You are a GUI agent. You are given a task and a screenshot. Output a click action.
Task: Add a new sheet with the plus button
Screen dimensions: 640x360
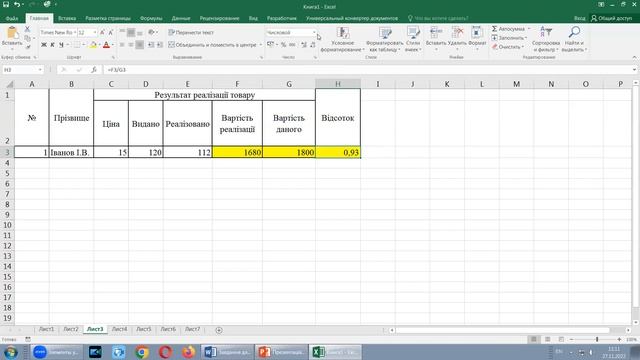pyautogui.click(x=219, y=330)
